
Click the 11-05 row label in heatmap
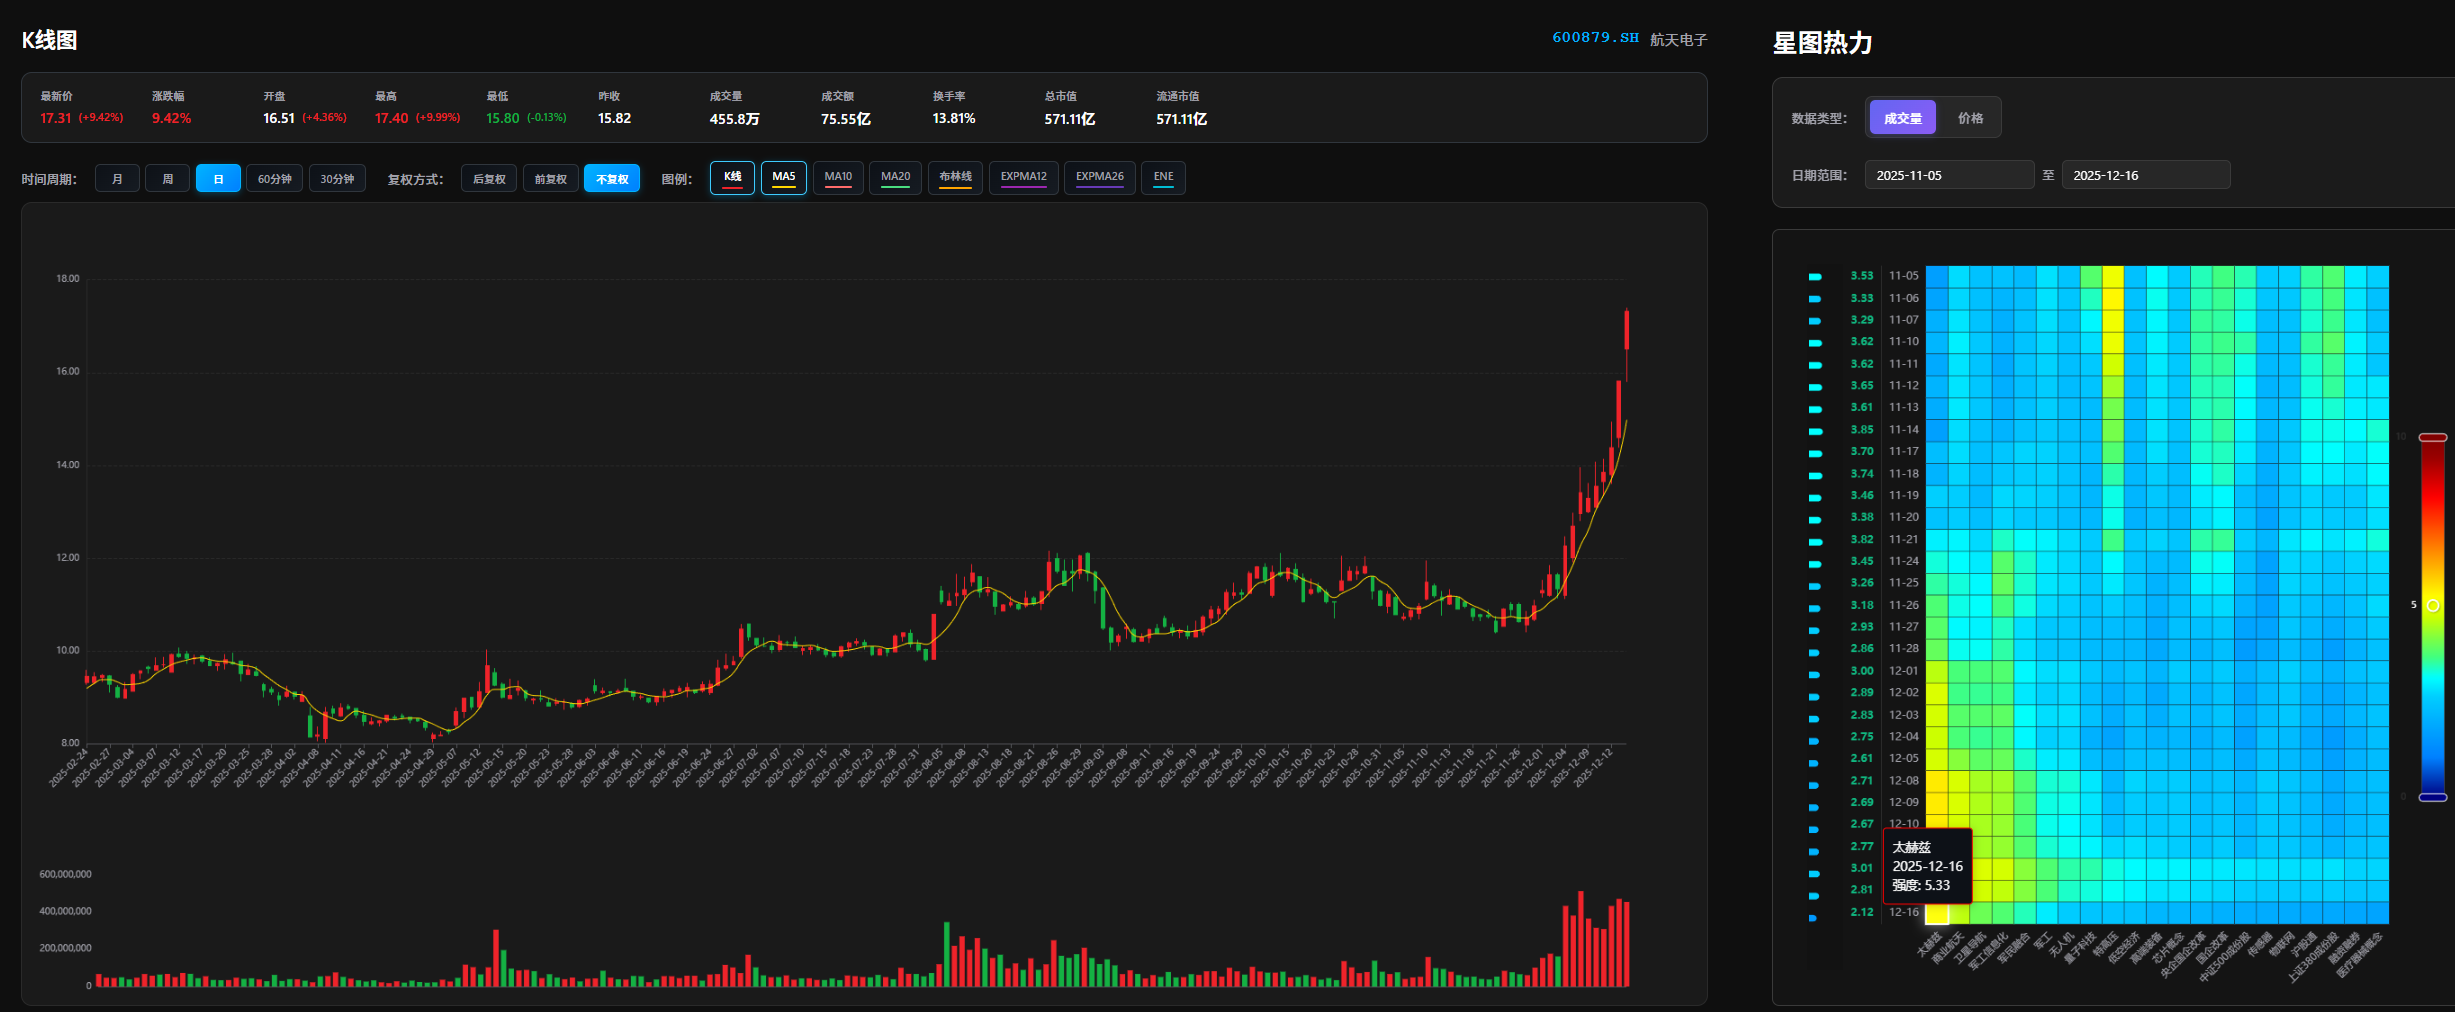1903,276
